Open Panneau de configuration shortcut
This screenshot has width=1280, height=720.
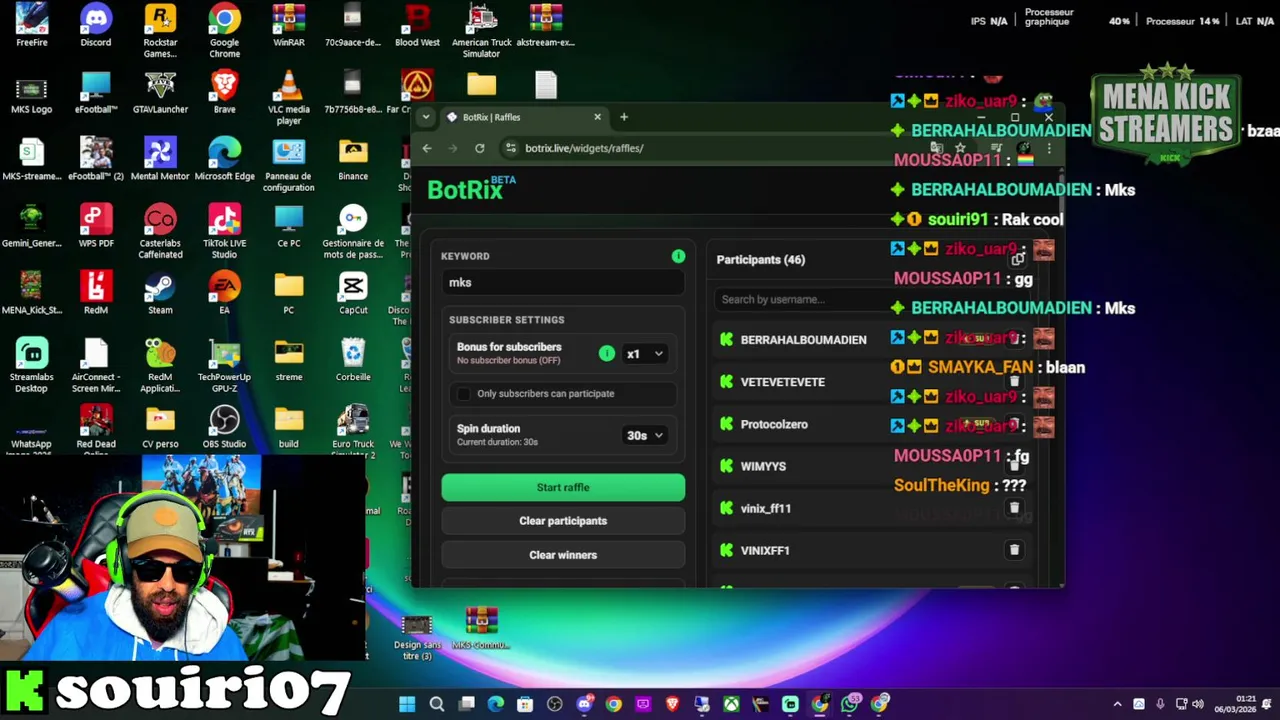[x=289, y=165]
